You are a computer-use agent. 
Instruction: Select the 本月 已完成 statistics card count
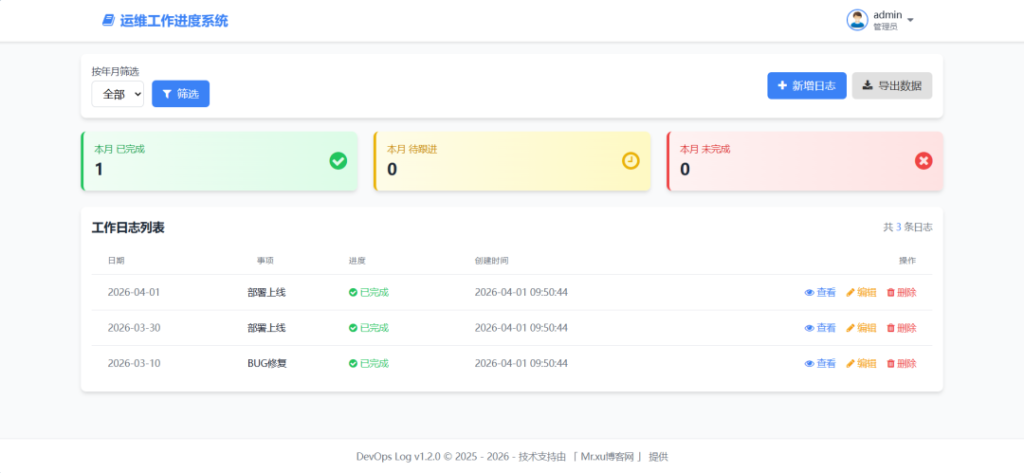[x=99, y=170]
